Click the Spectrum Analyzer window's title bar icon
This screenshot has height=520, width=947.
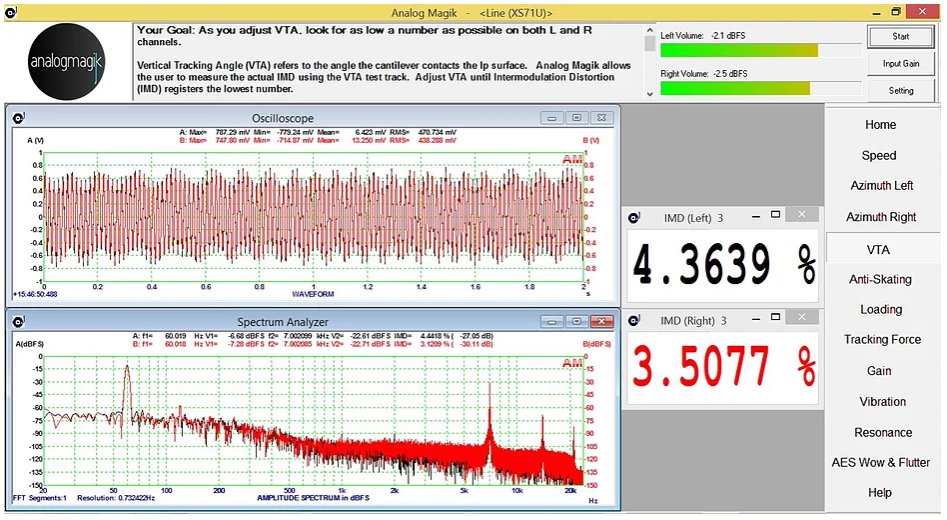(x=18, y=322)
